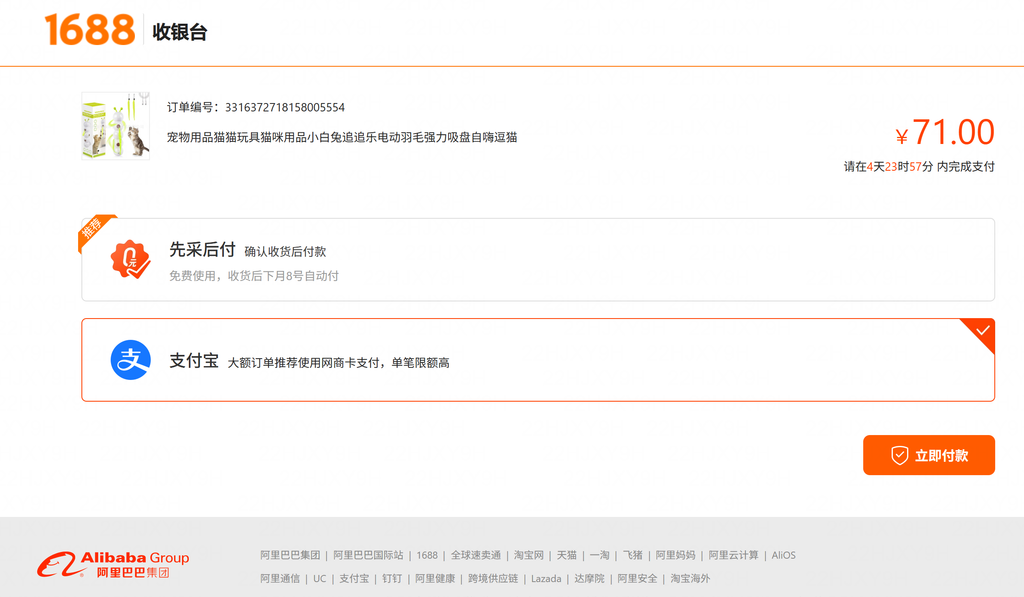
Task: Click the order number 3316372718158005554
Action: (x=285, y=107)
